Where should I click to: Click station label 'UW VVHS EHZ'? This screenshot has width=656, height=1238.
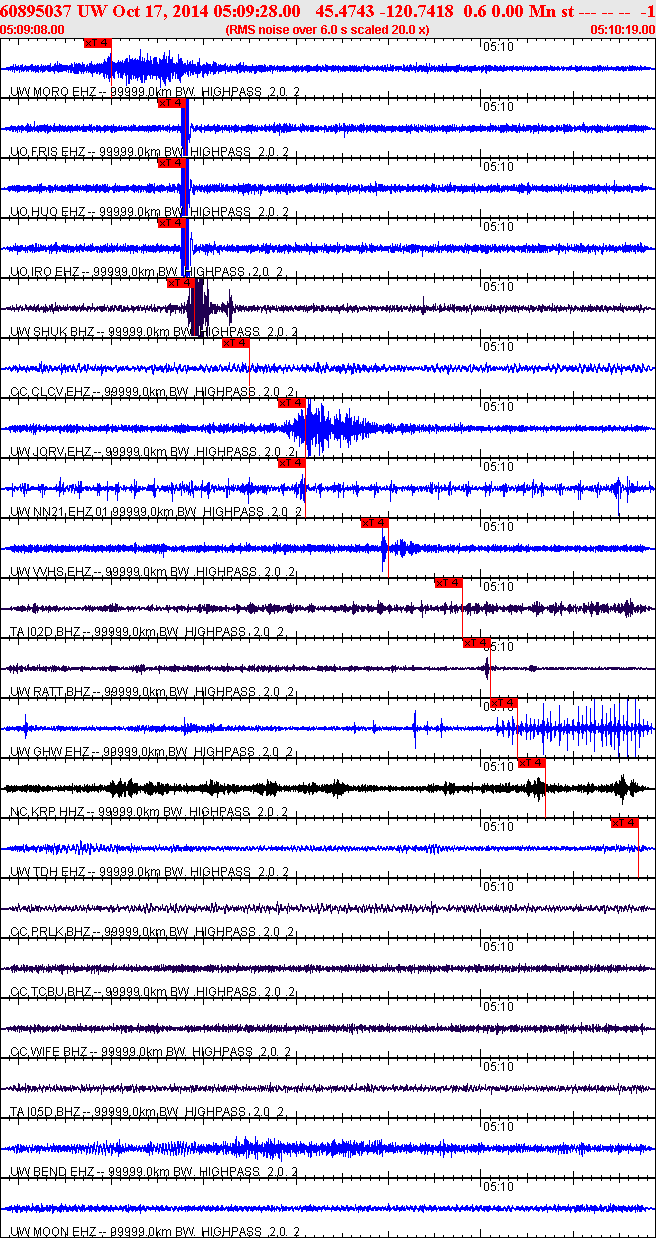49,571
